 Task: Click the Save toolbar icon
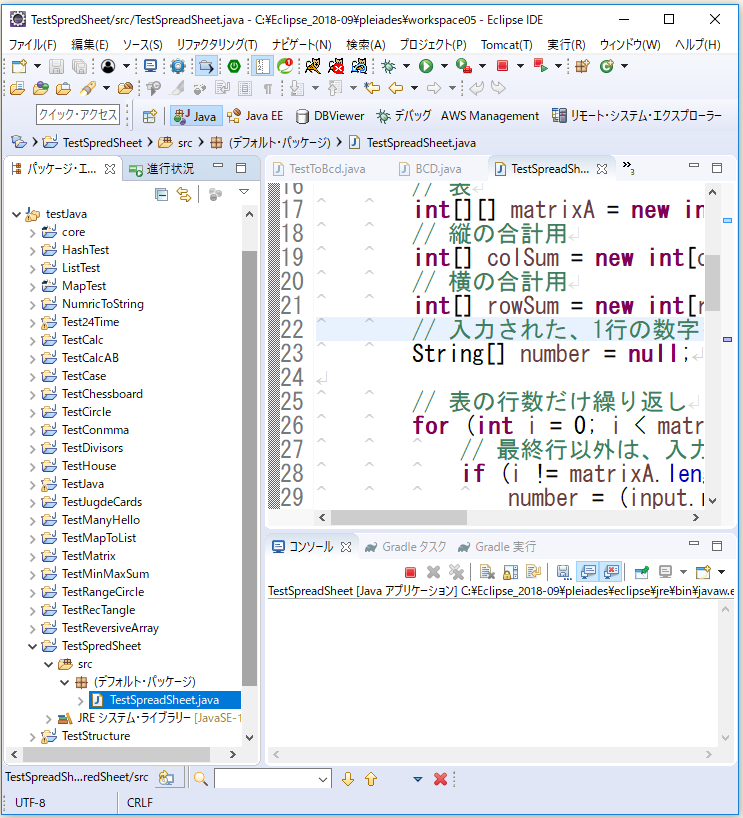56,66
